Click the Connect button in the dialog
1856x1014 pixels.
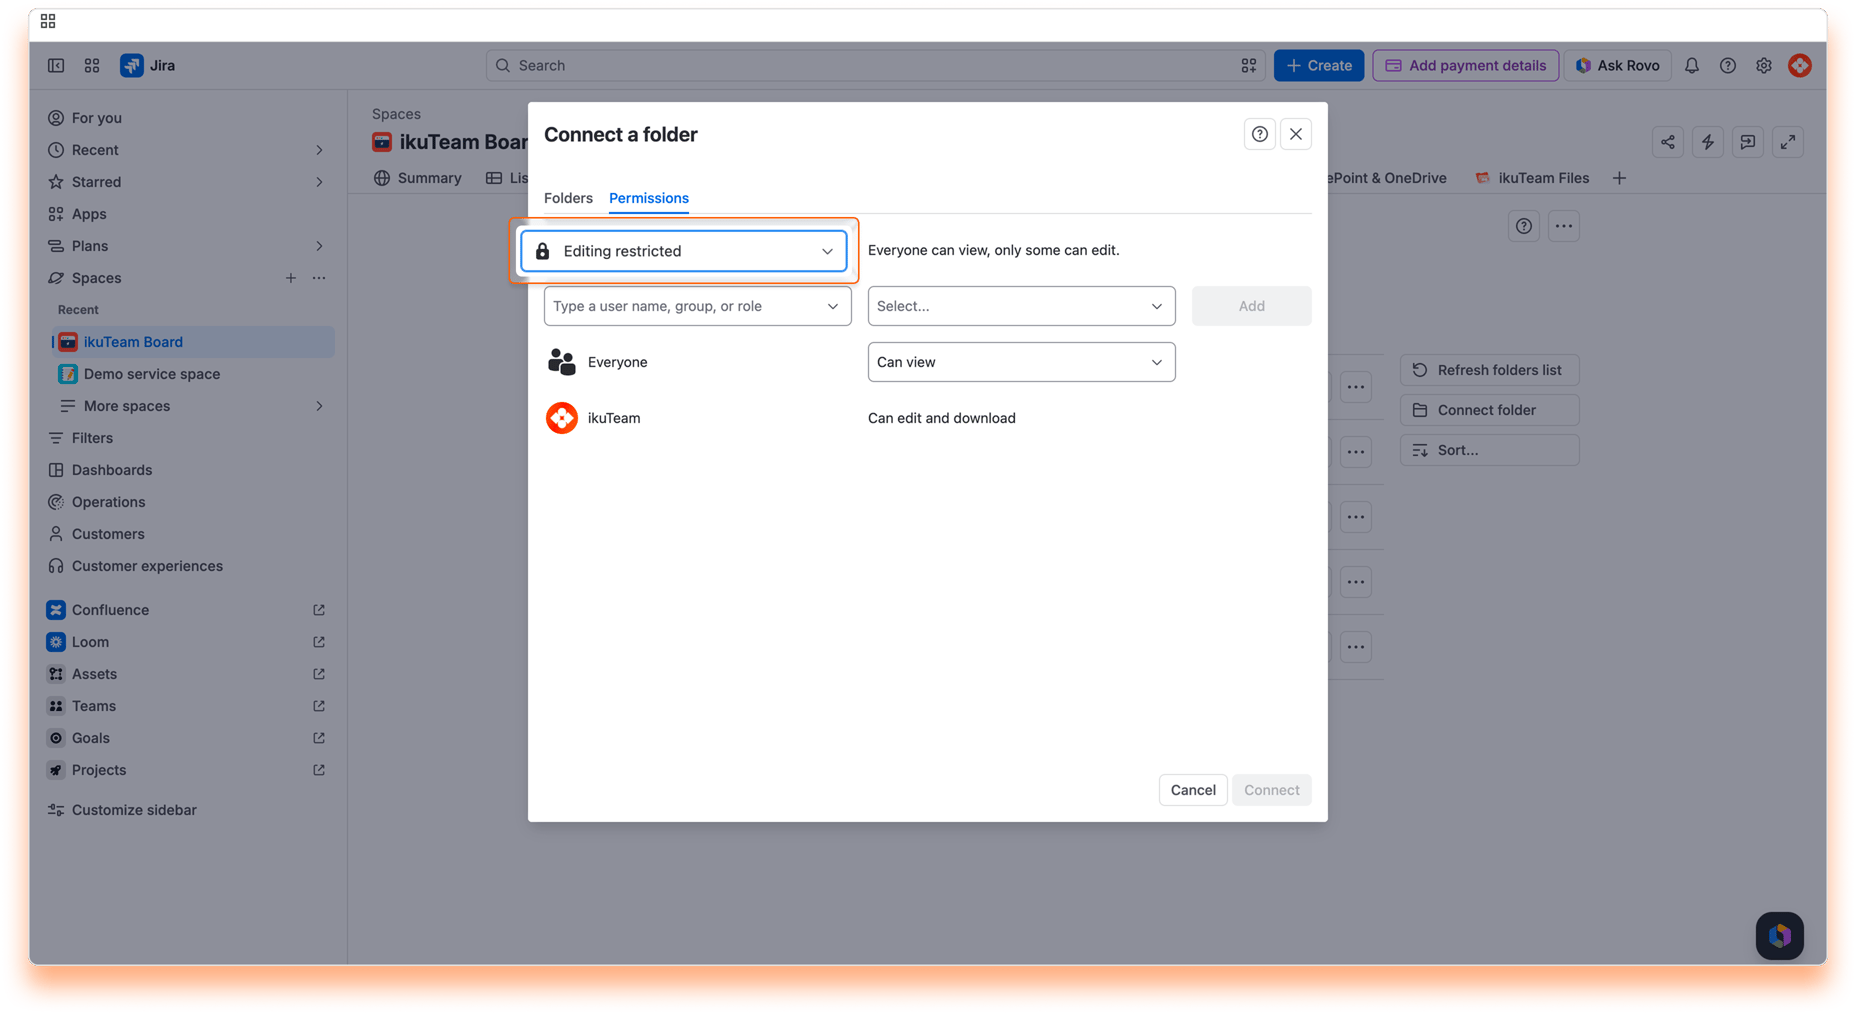(x=1271, y=790)
